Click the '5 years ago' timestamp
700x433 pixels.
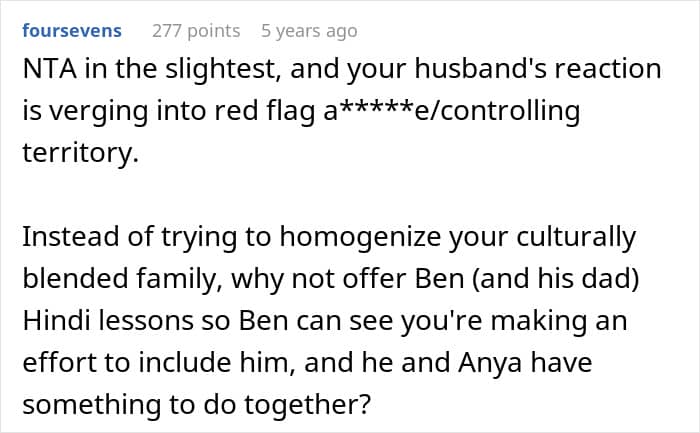tap(308, 31)
